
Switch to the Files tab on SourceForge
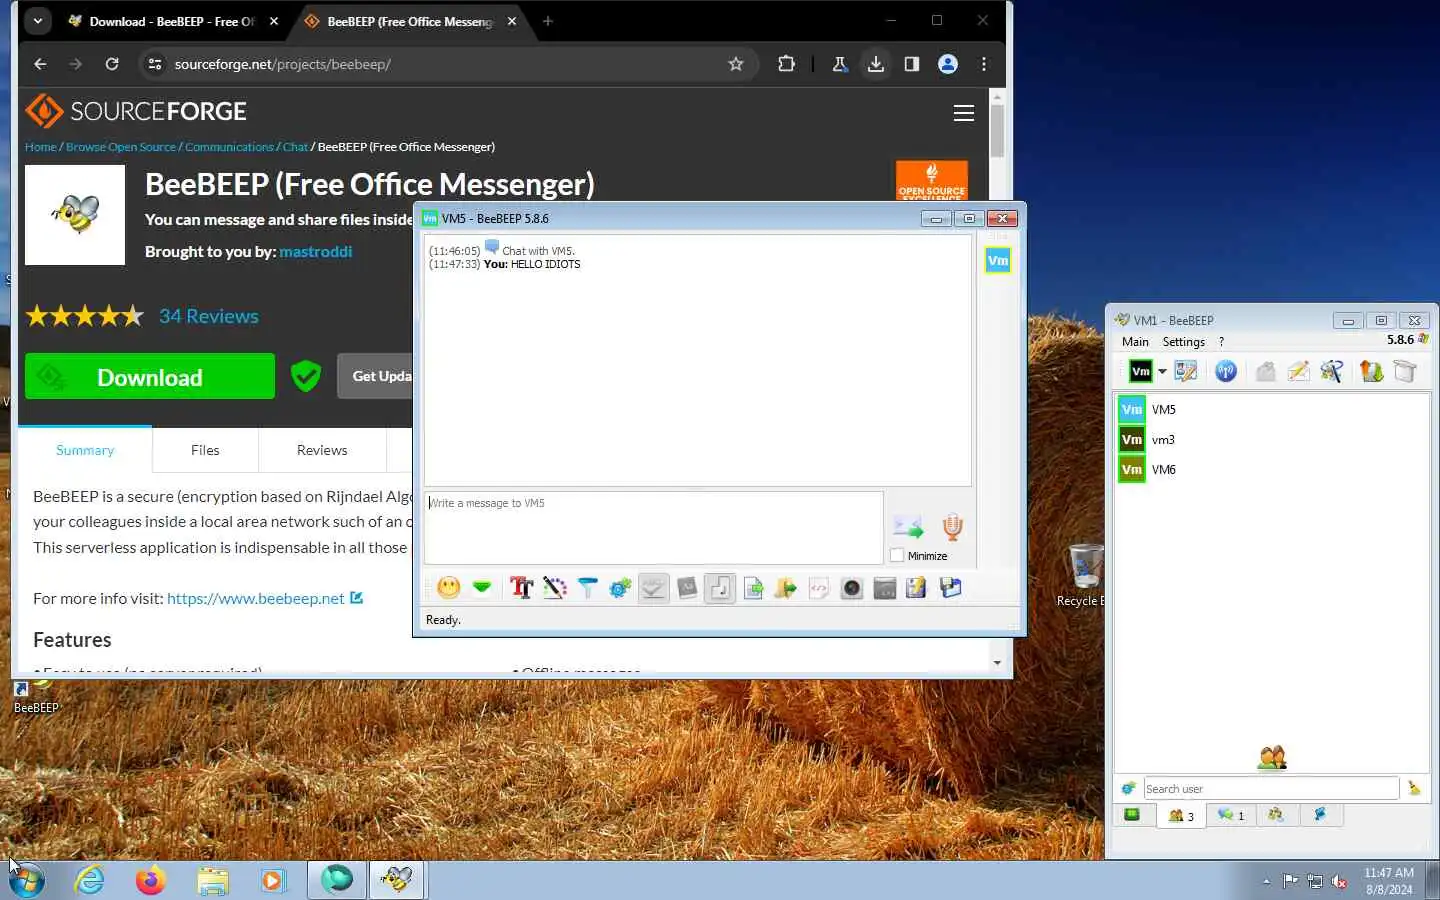pos(205,450)
